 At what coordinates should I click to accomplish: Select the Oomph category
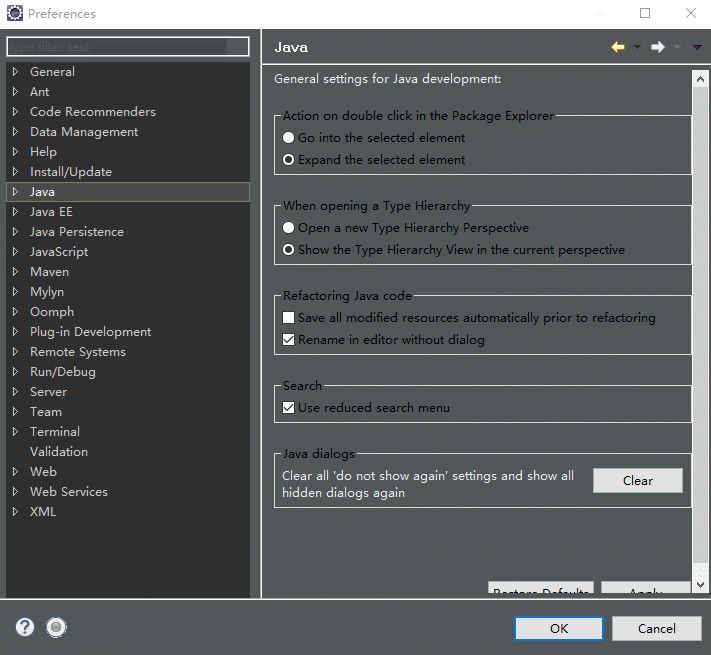point(52,312)
